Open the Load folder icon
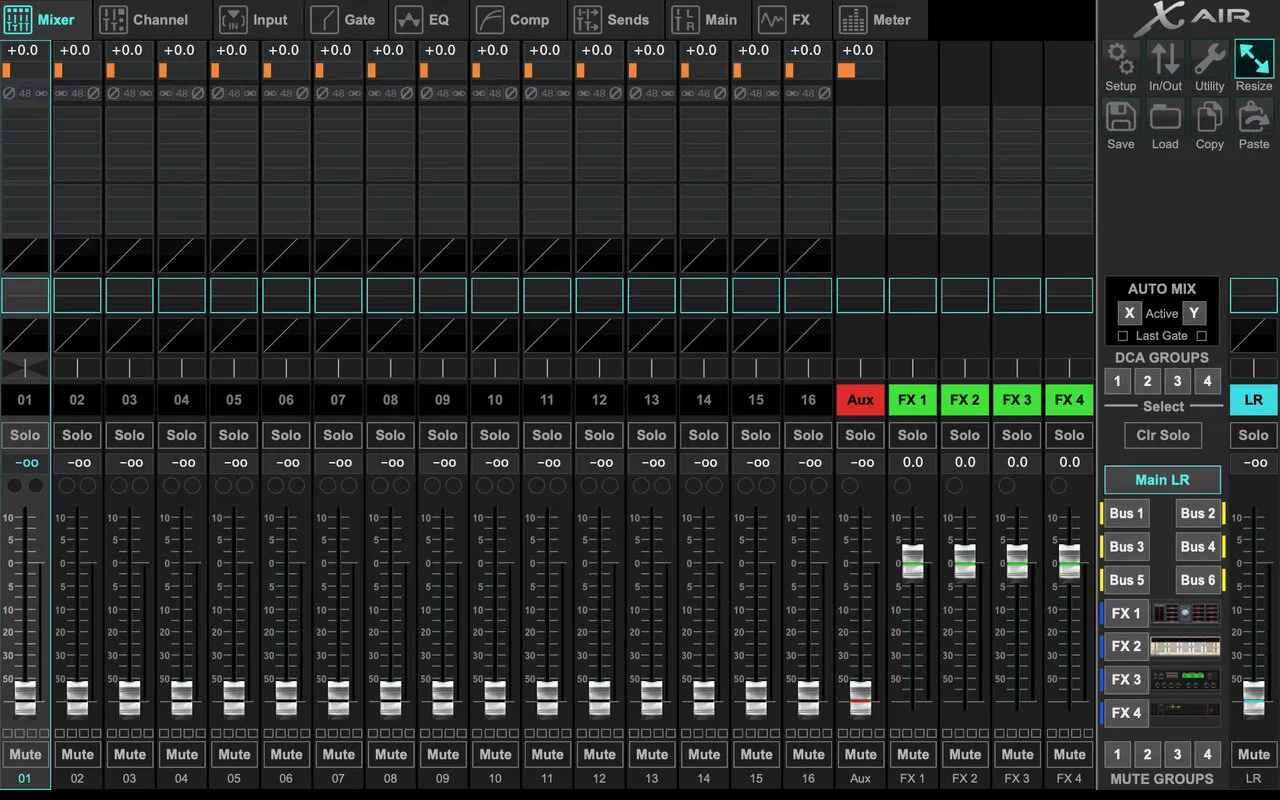Viewport: 1280px width, 800px height. (x=1165, y=116)
